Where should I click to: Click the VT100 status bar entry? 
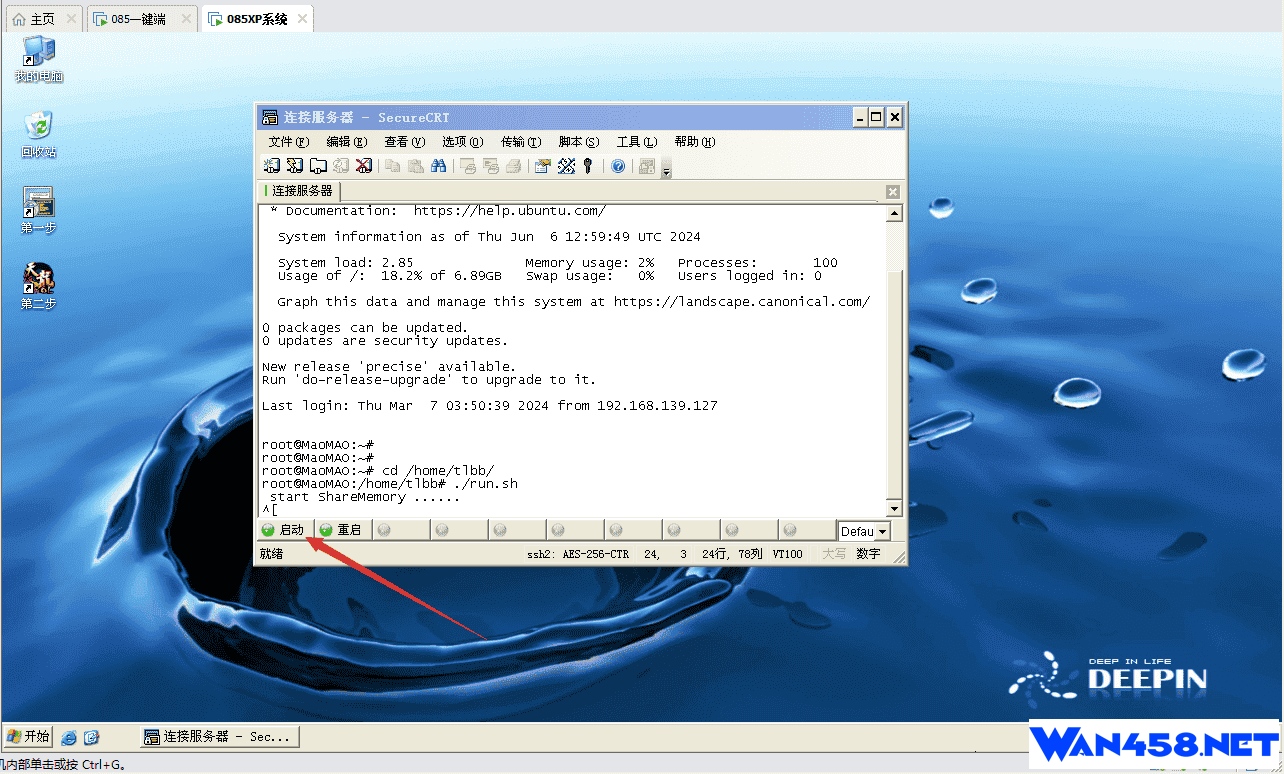787,554
